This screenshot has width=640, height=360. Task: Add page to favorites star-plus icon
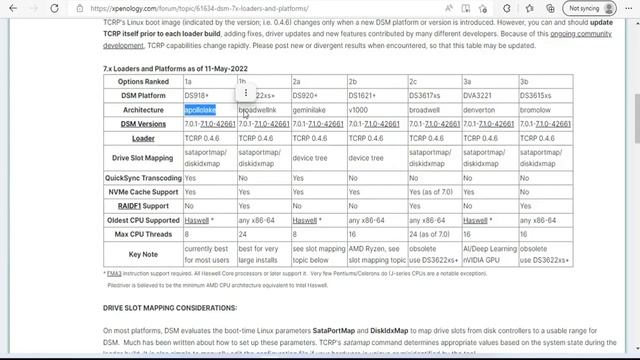coord(483,8)
